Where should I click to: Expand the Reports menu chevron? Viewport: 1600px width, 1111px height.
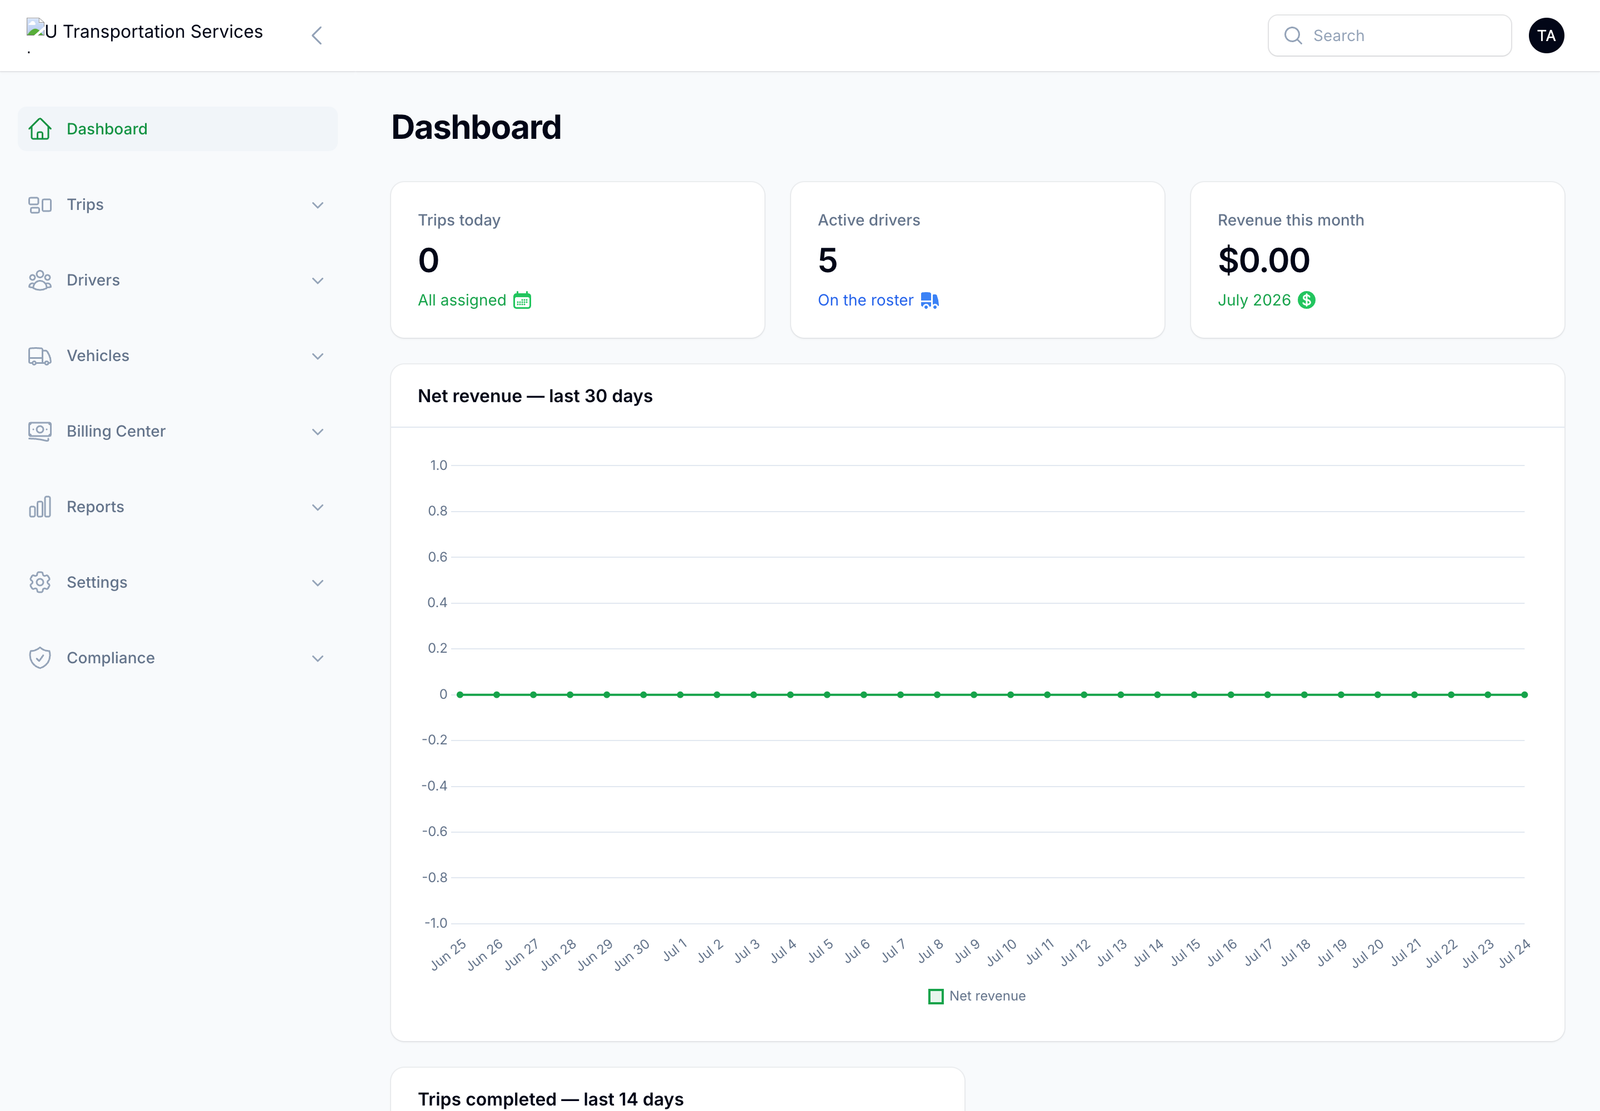[x=318, y=507]
